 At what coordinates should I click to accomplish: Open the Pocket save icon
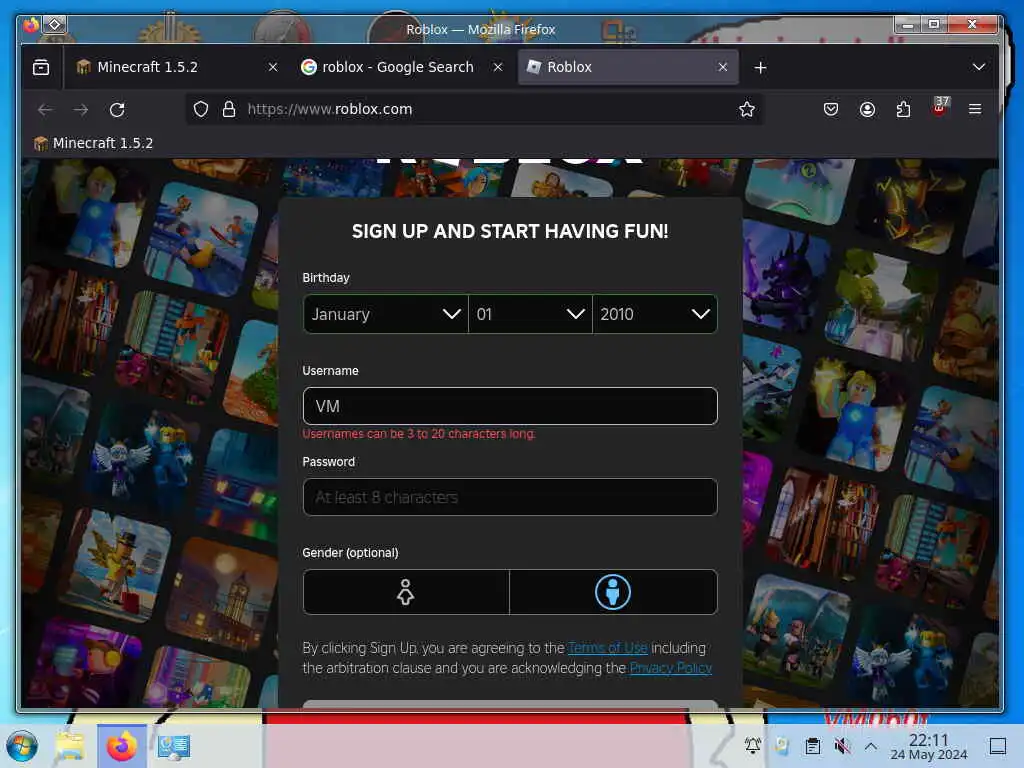[x=831, y=109]
